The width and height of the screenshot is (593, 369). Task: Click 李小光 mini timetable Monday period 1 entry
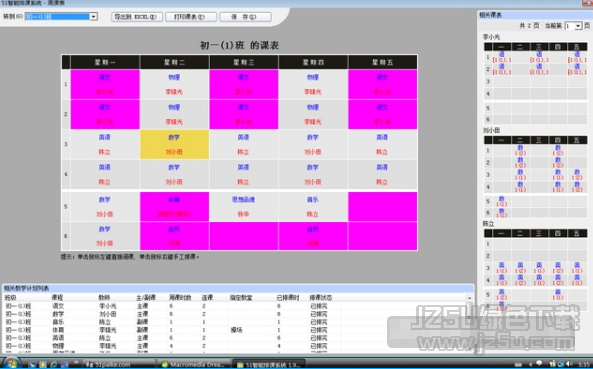click(502, 57)
